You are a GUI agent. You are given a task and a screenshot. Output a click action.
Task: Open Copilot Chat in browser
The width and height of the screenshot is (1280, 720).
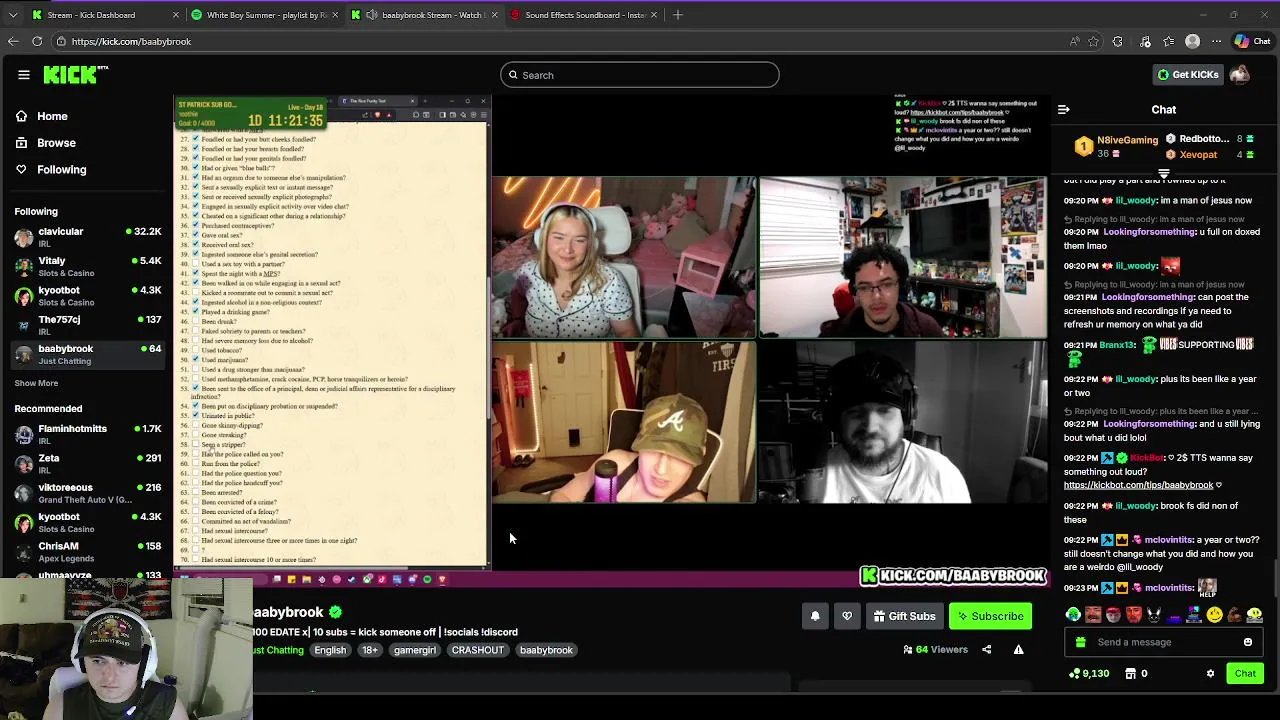(x=1251, y=42)
